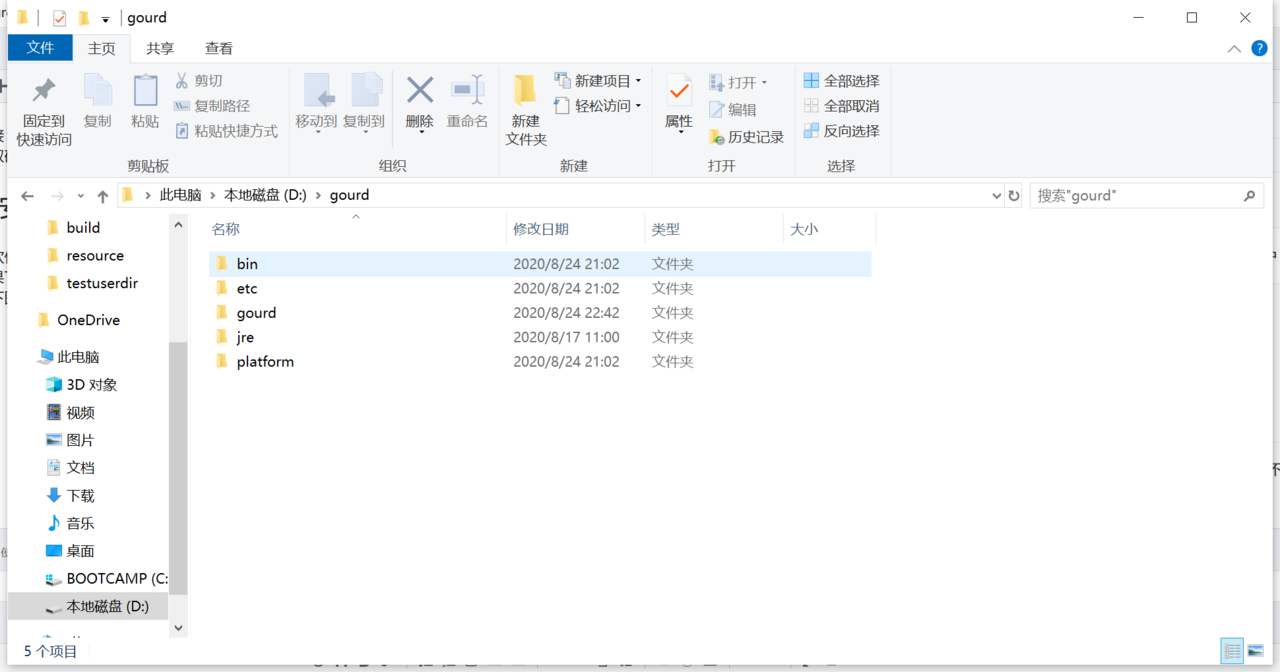Open 复制到 copy to menu

[364, 104]
